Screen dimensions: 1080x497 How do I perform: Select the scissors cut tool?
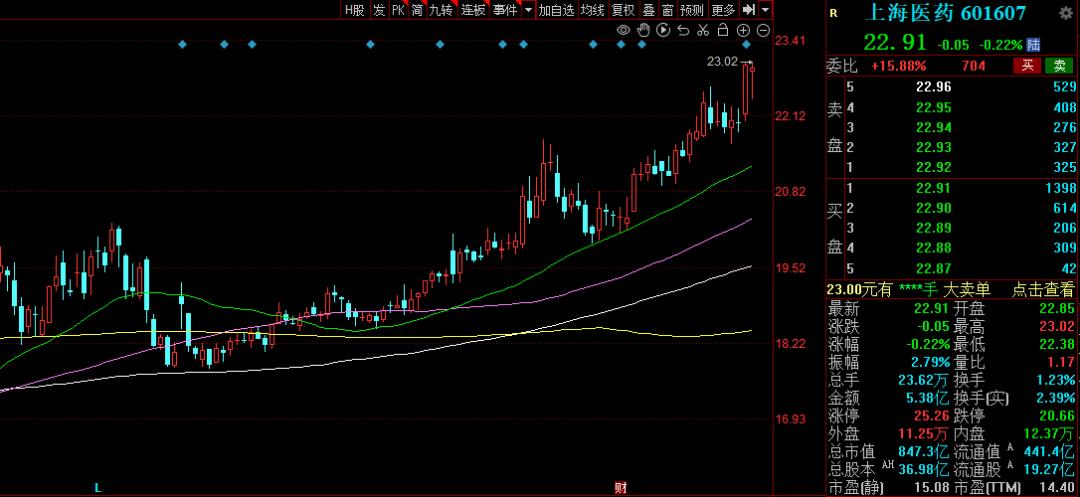pyautogui.click(x=703, y=31)
